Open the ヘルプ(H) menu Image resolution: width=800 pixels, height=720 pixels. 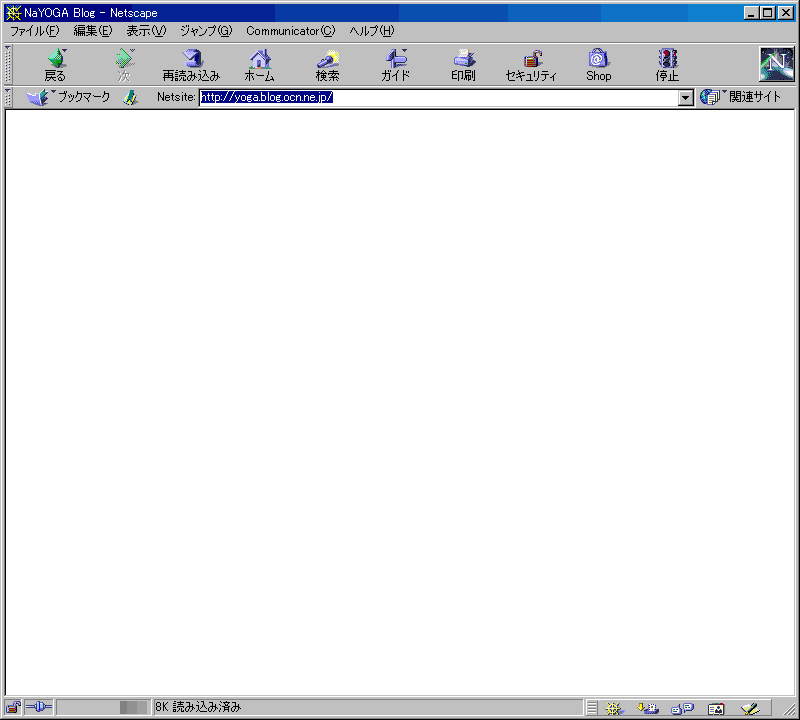point(372,31)
